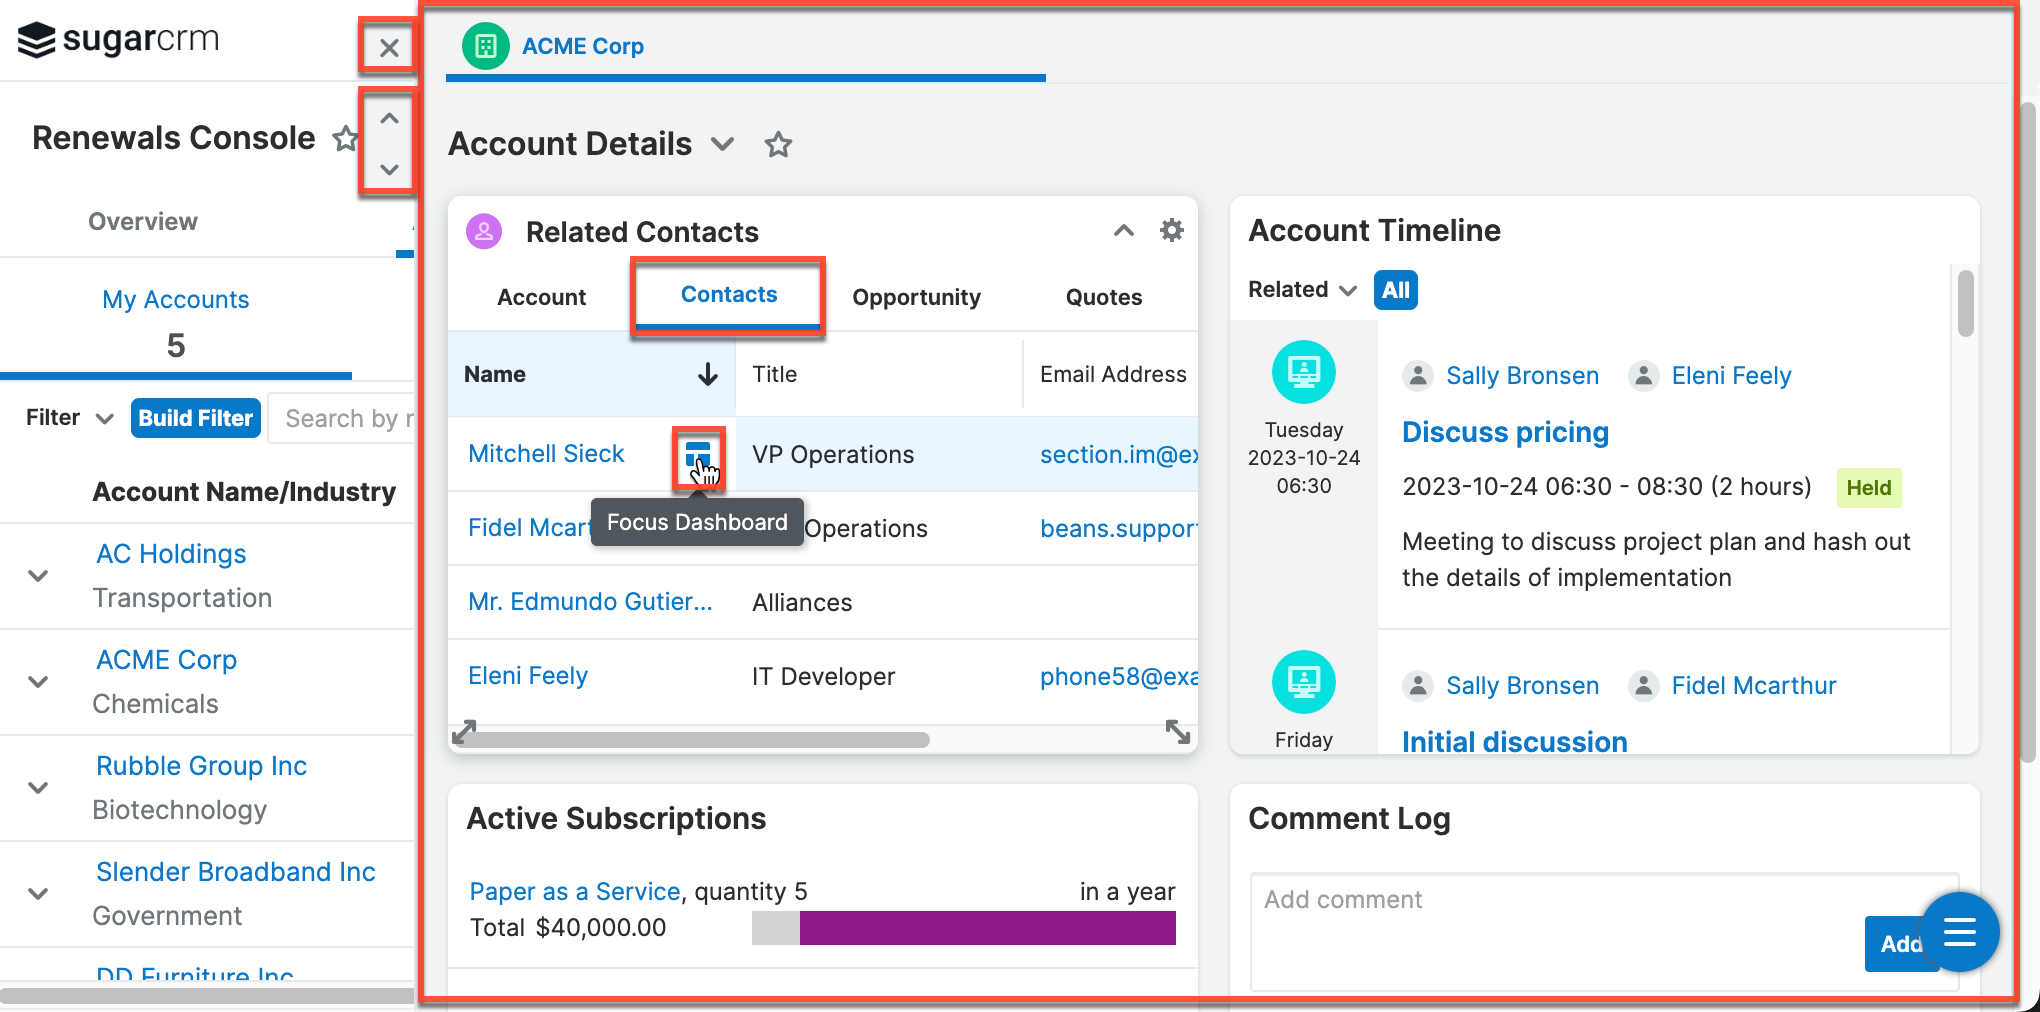This screenshot has width=2040, height=1012.
Task: Click dashlet resize handle at bottom left
Action: click(464, 732)
